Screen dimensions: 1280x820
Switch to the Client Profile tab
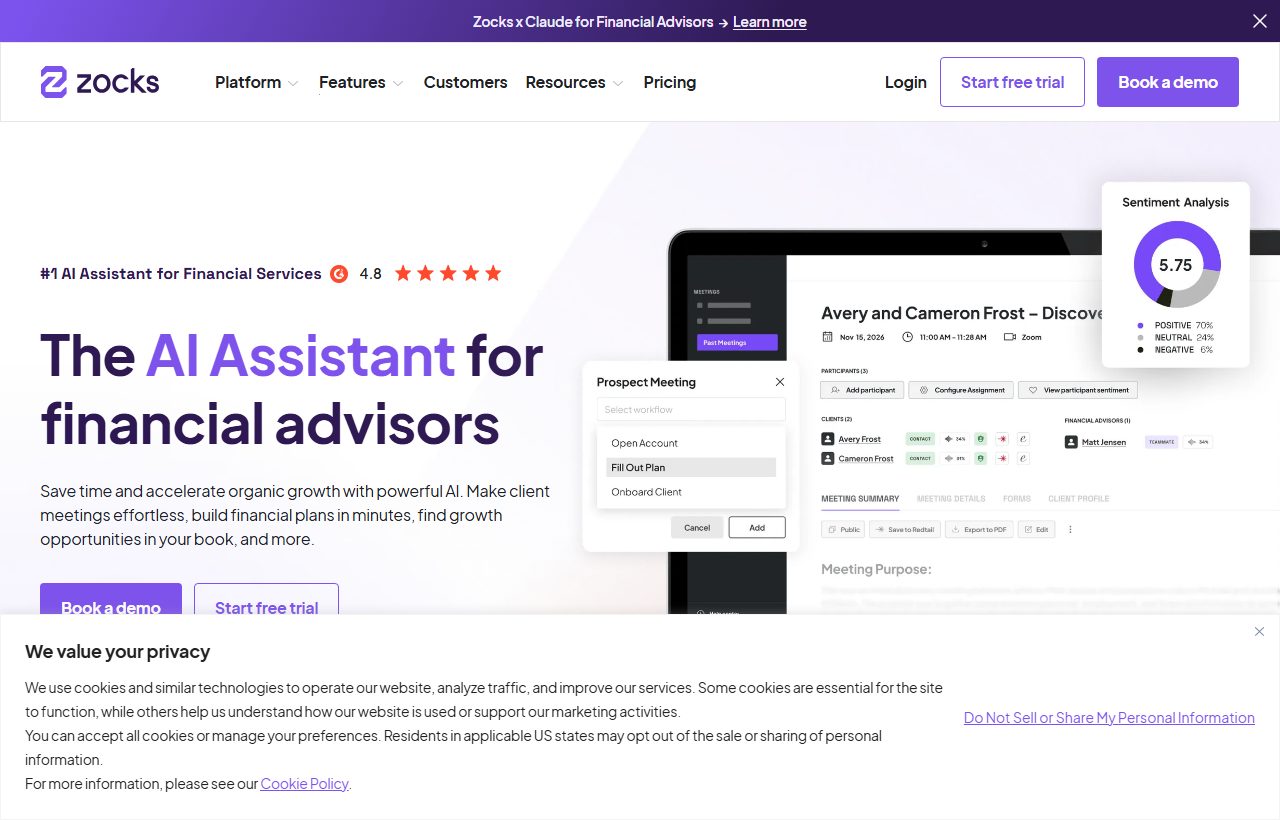1079,498
